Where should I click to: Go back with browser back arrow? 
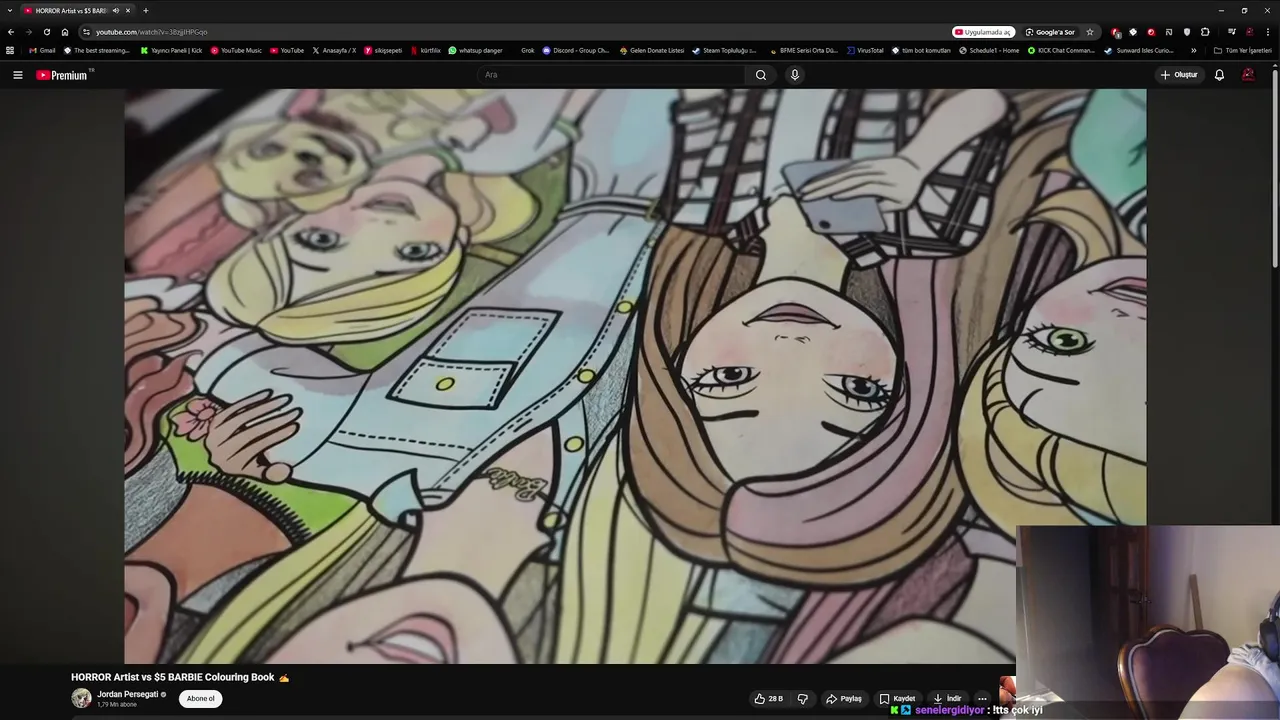pos(11,32)
